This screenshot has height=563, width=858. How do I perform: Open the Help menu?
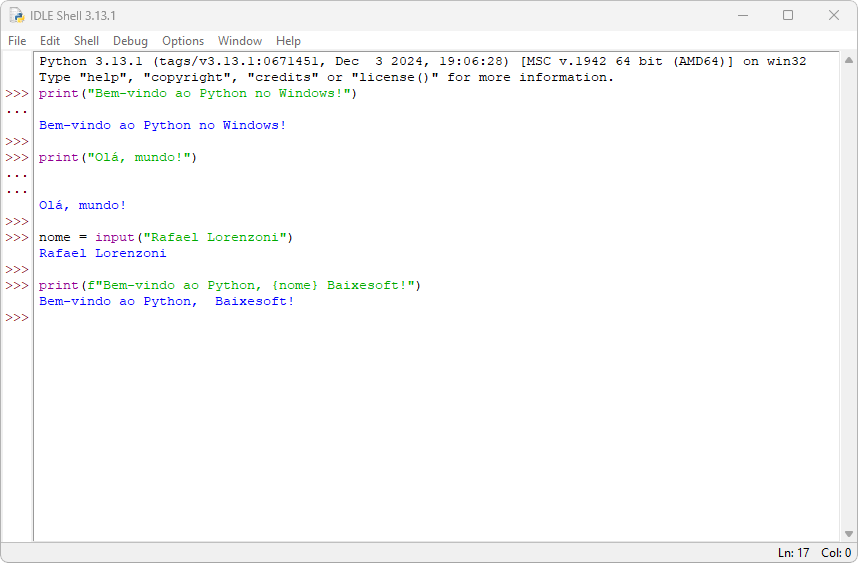click(x=288, y=41)
